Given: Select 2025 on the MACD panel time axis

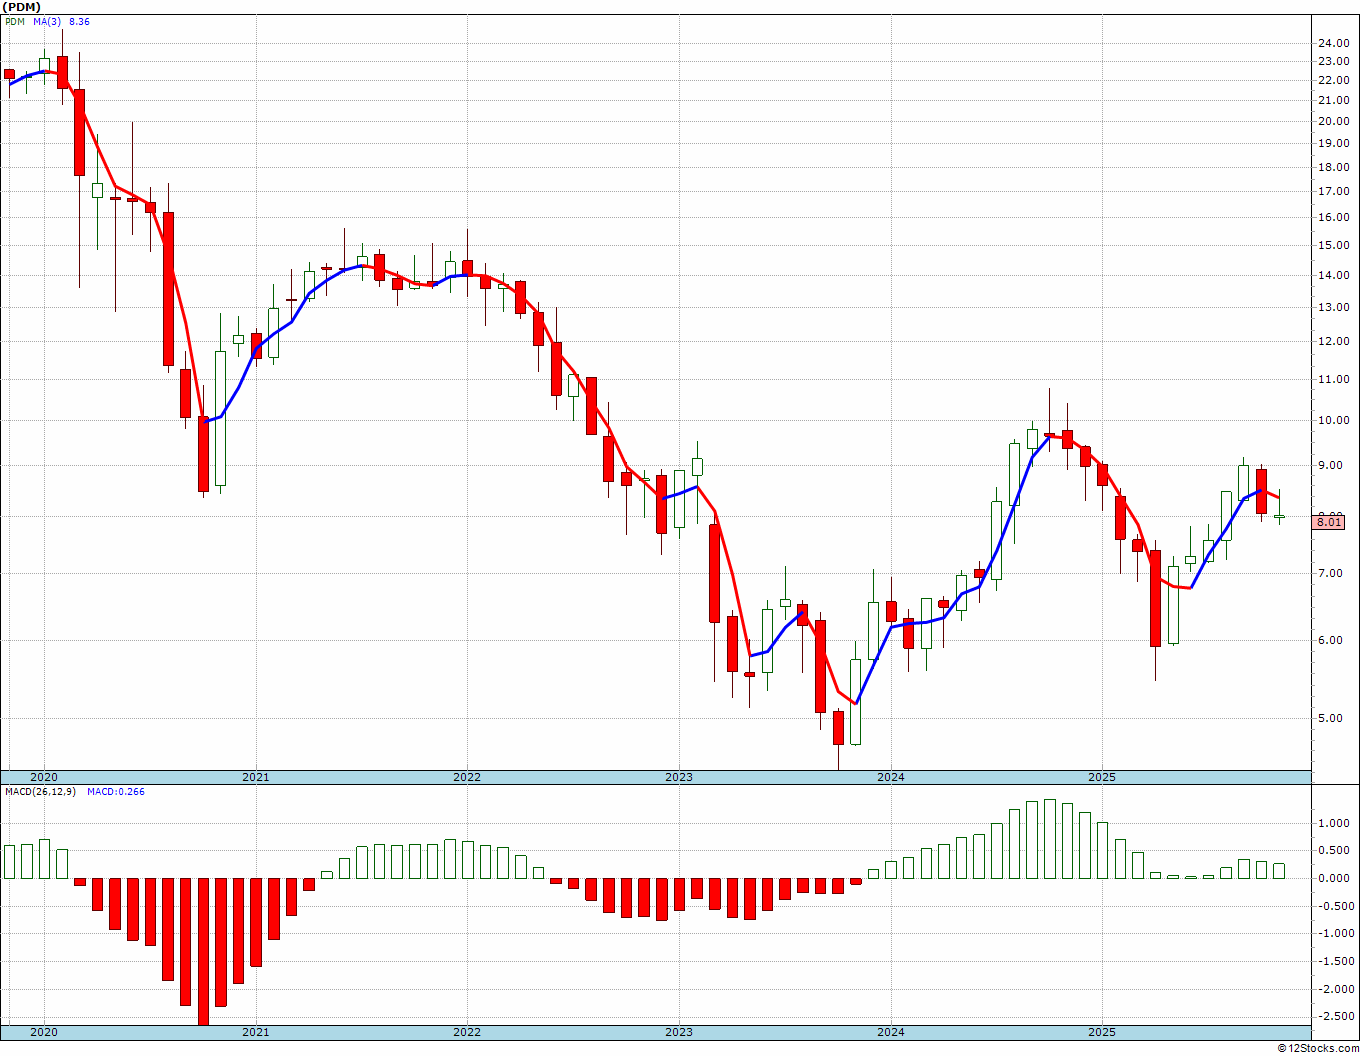Looking at the screenshot, I should [x=1101, y=1032].
